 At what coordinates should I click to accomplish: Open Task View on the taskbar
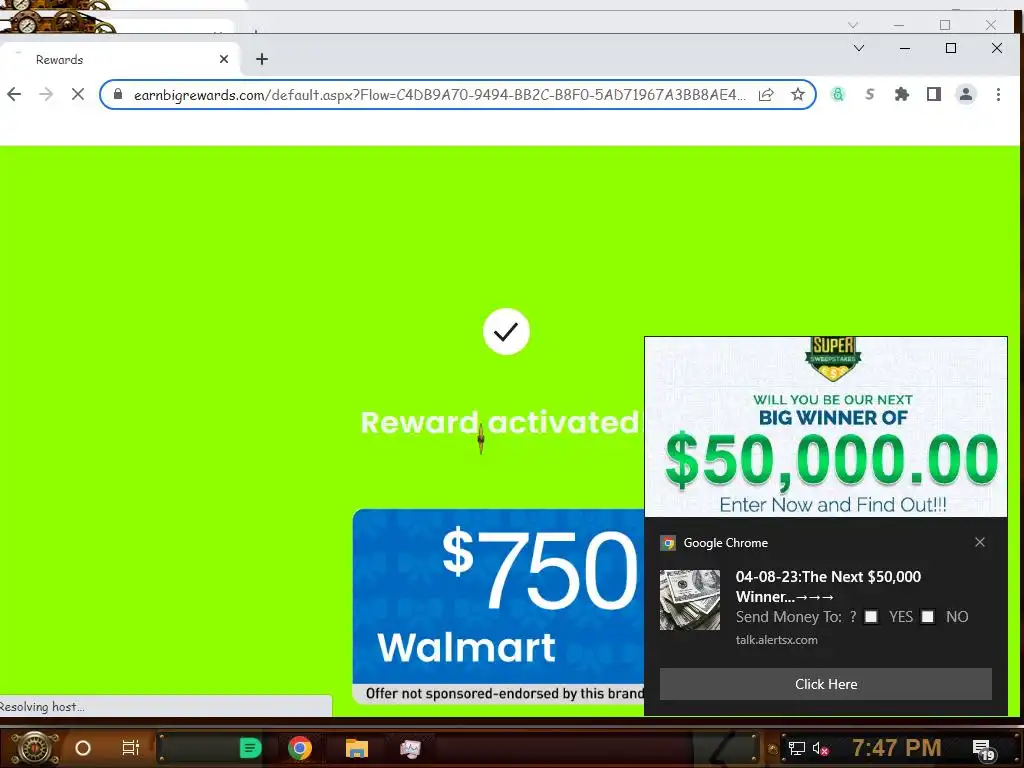click(x=131, y=748)
